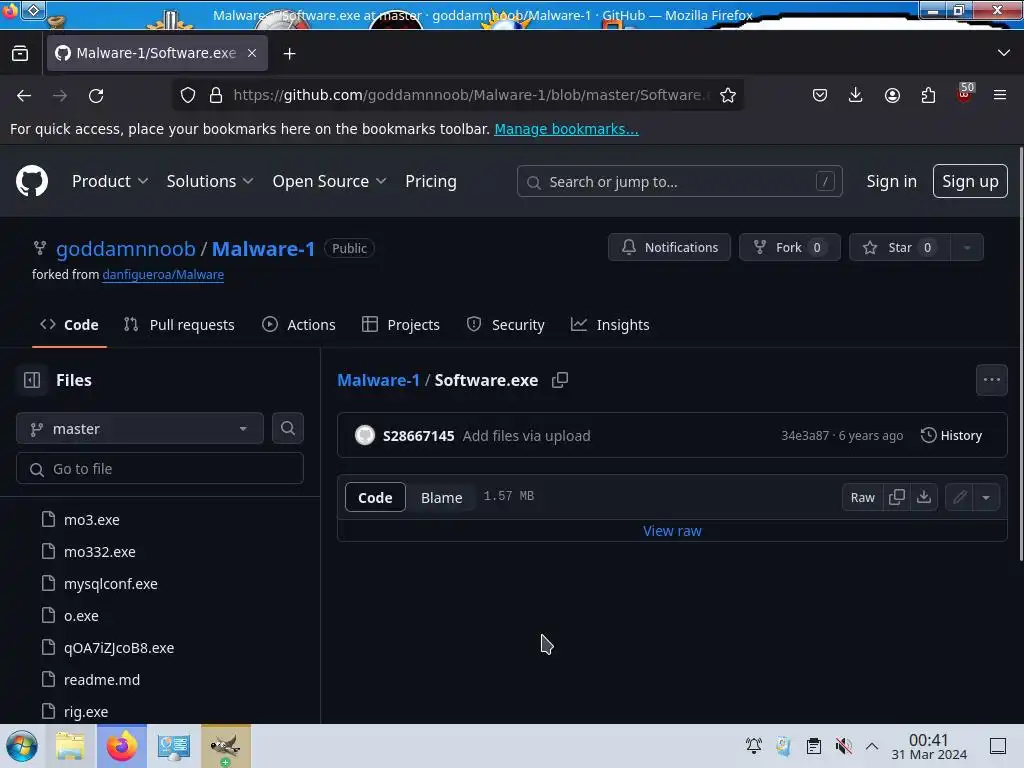Switch to Blame view
This screenshot has width=1024, height=768.
tap(441, 497)
